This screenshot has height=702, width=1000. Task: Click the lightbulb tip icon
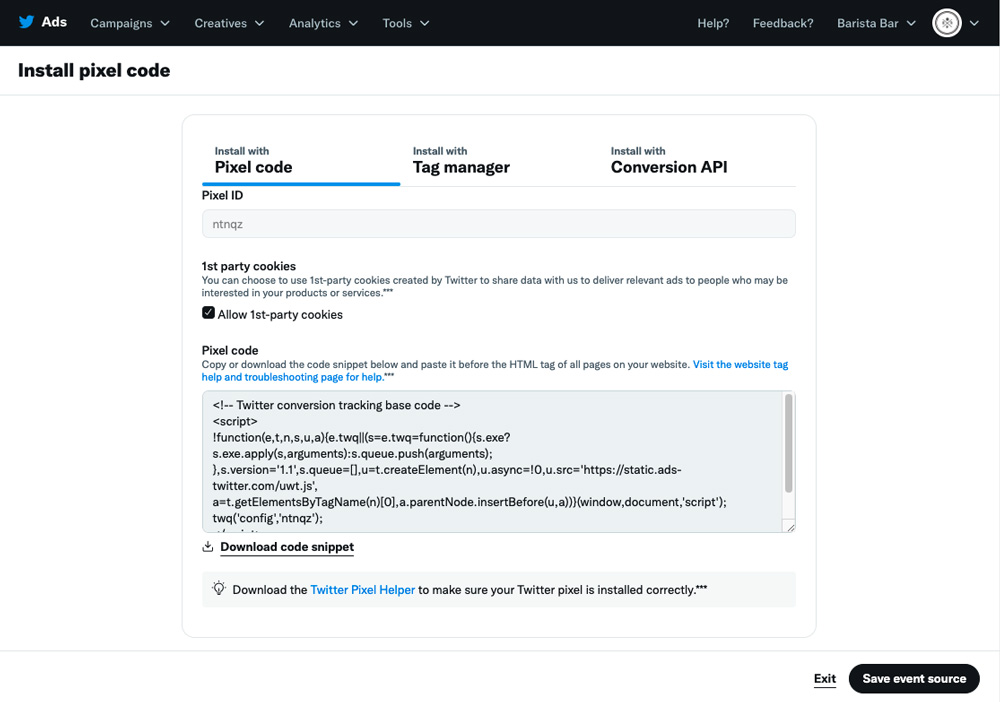pos(219,589)
